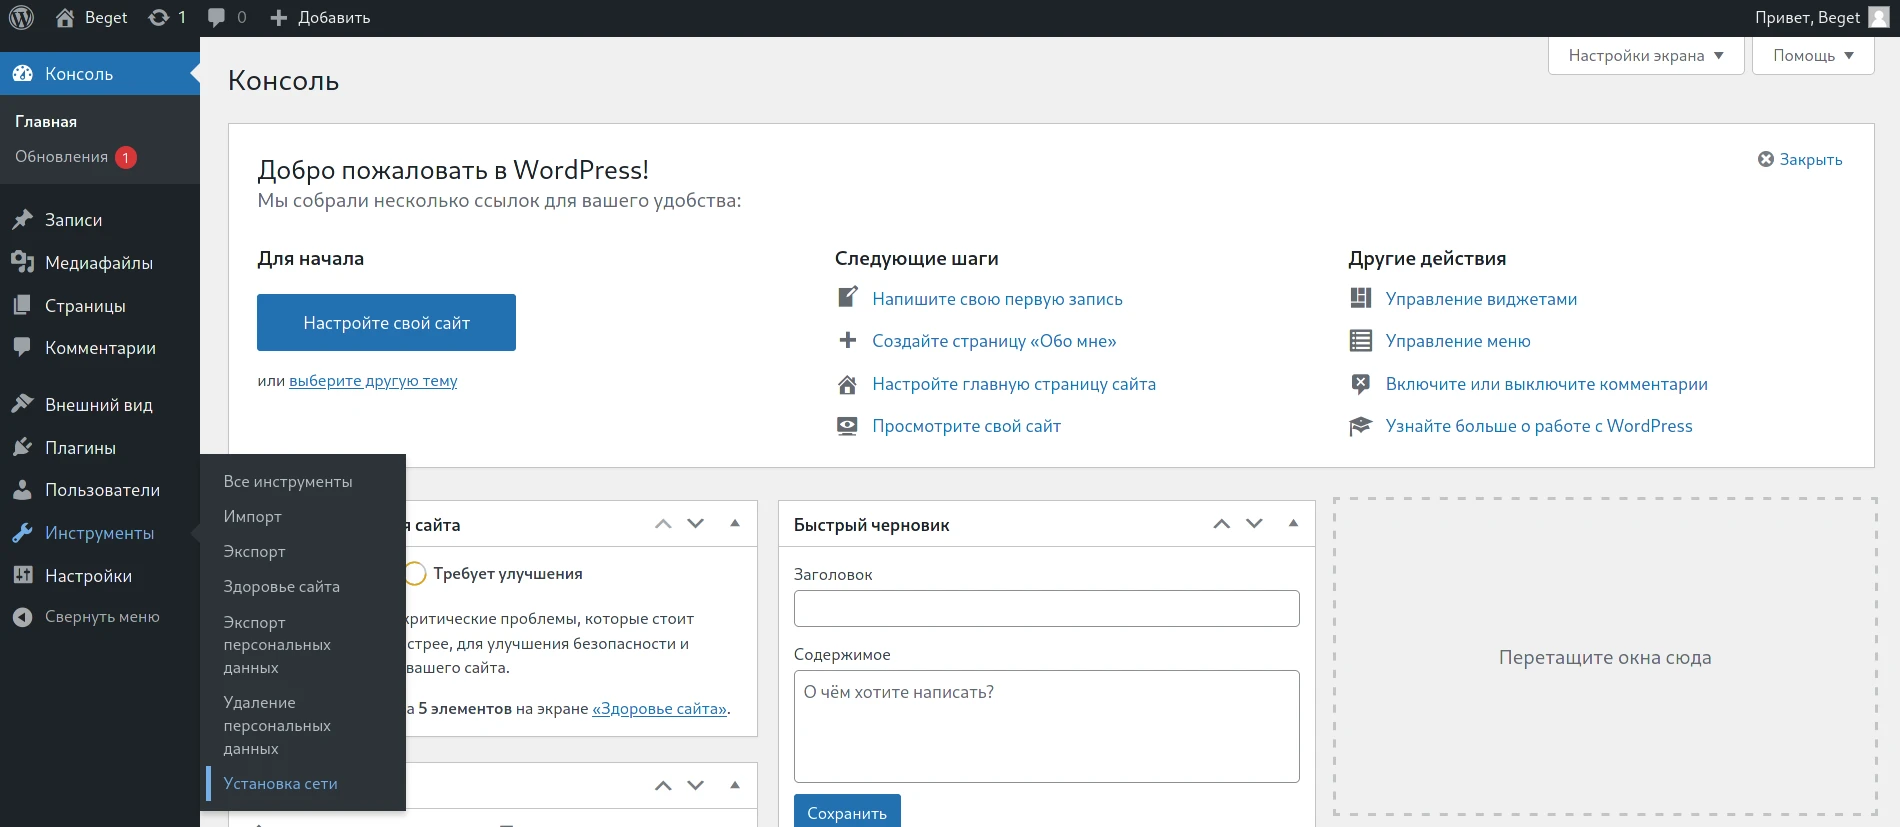Open the updates icon in admin bar
Screen dimensions: 1900x827
tap(159, 17)
